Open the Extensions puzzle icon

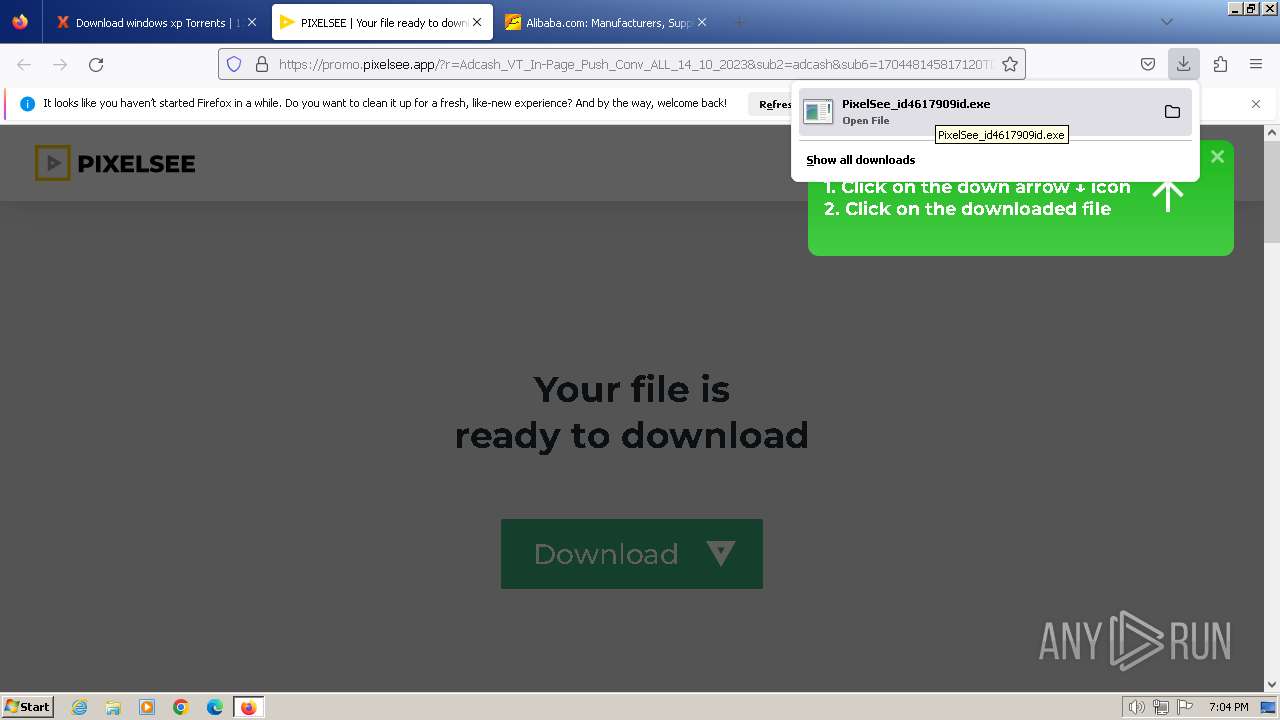(1220, 64)
